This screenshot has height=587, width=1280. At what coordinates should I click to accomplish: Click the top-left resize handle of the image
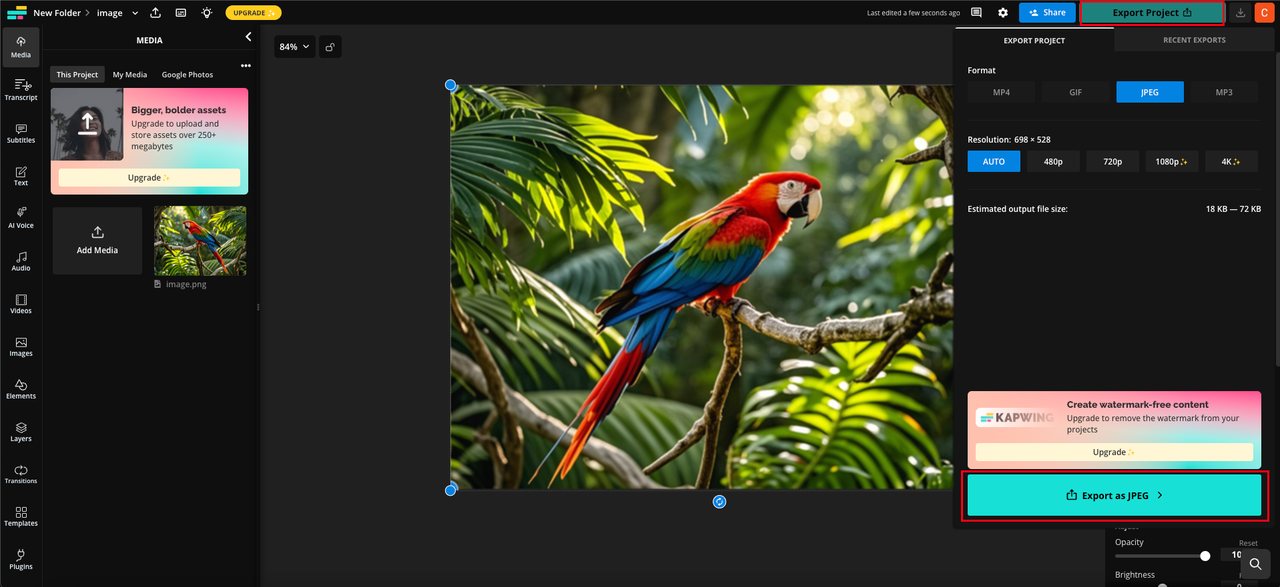[450, 85]
